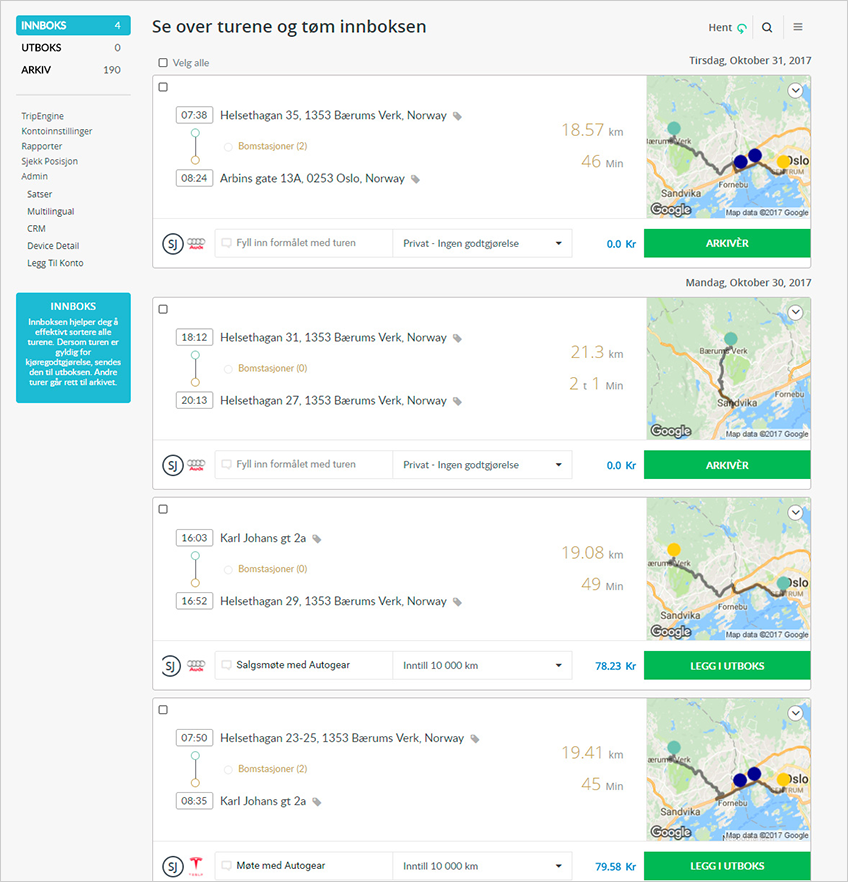Click tag icon beside Helsethagan 35 address
The width and height of the screenshot is (848, 882).
tap(457, 116)
